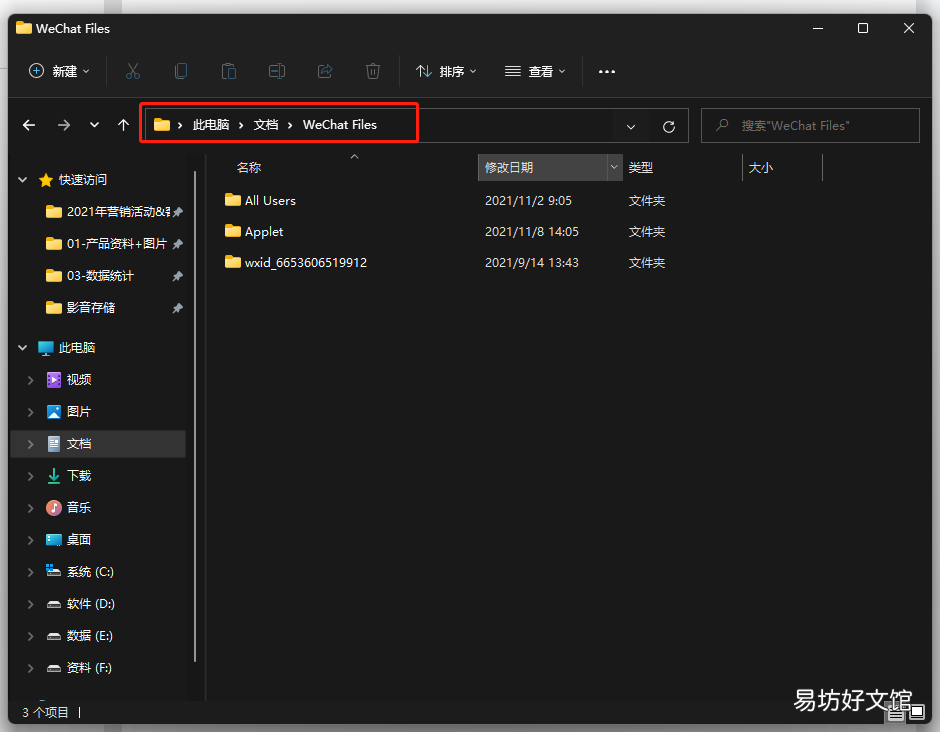Viewport: 940px width, 732px height.
Task: Collapse the 快速访问 tree section
Action: (23, 179)
